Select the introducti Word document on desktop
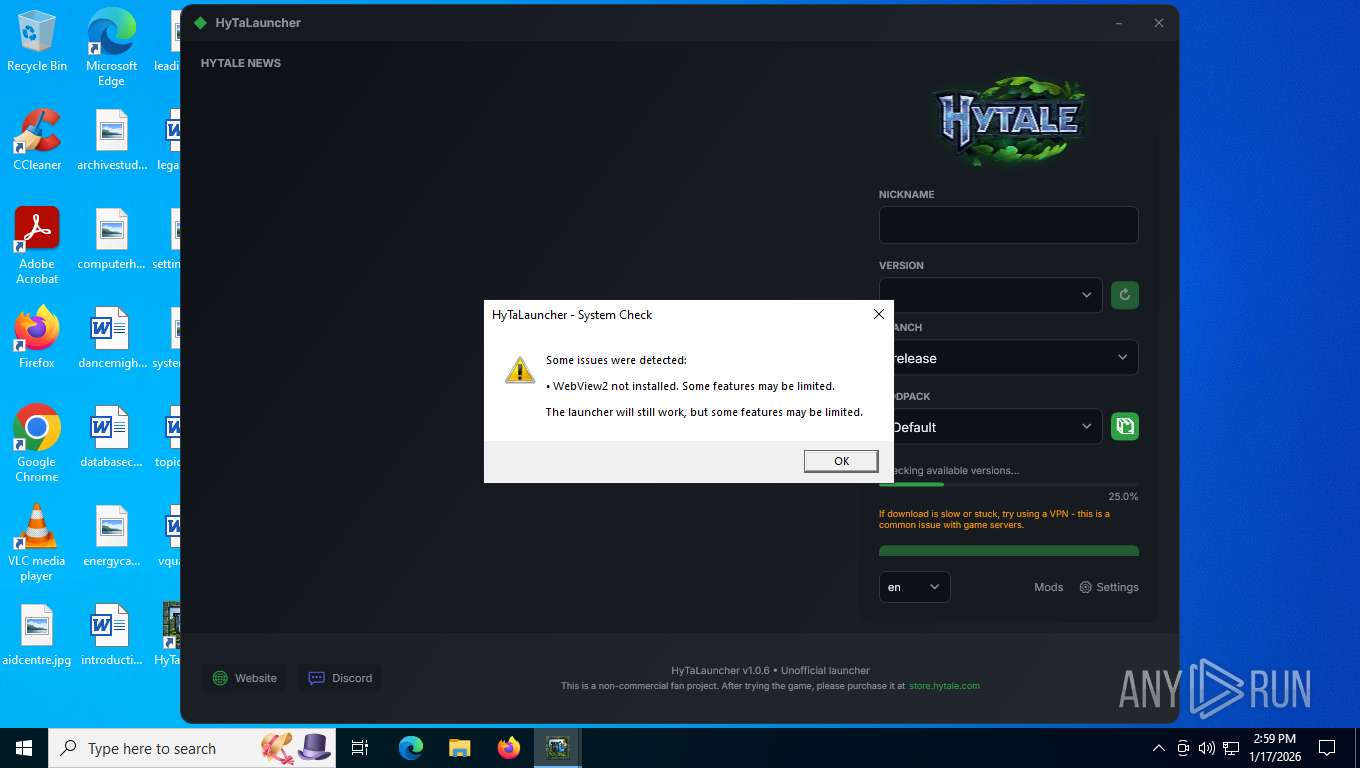The height and width of the screenshot is (768, 1360). (x=112, y=636)
